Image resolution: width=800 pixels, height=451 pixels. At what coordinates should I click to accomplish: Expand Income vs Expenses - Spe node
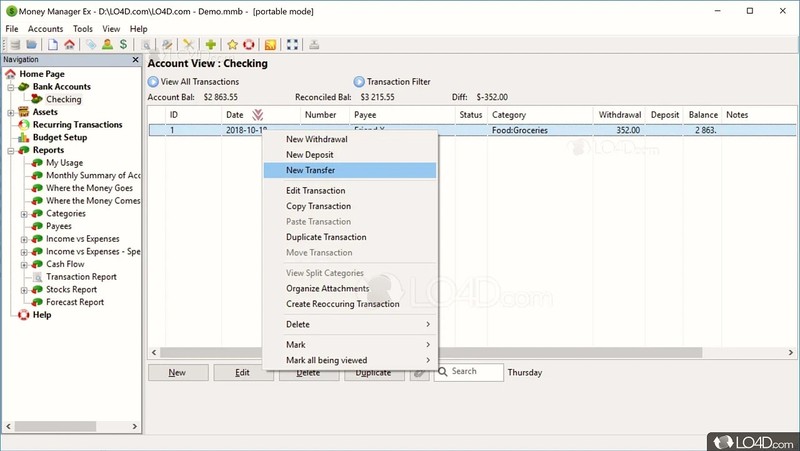pyautogui.click(x=24, y=253)
